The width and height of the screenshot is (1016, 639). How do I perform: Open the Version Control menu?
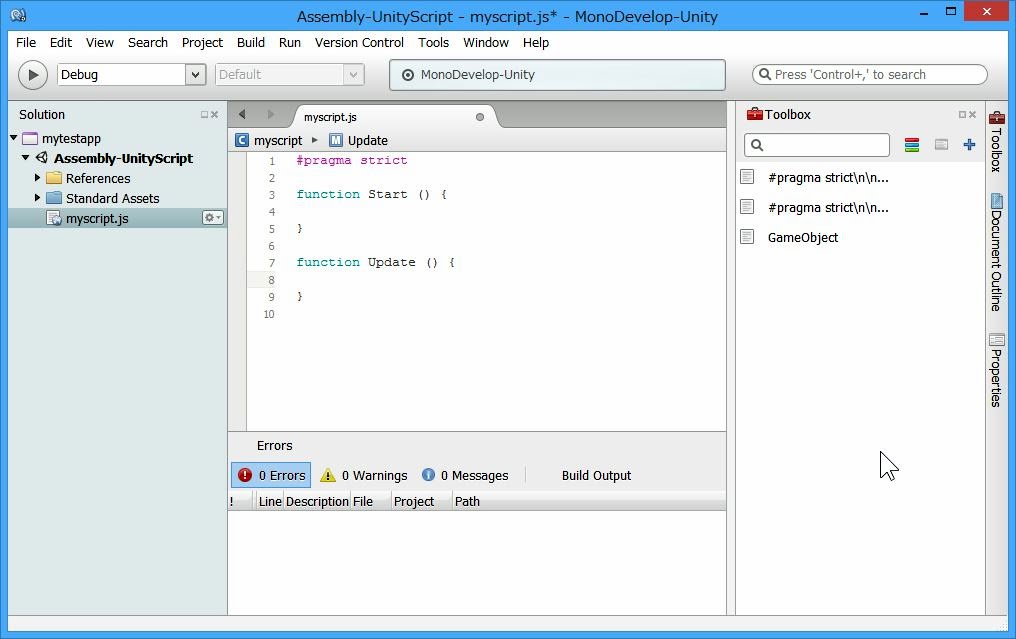click(x=359, y=43)
